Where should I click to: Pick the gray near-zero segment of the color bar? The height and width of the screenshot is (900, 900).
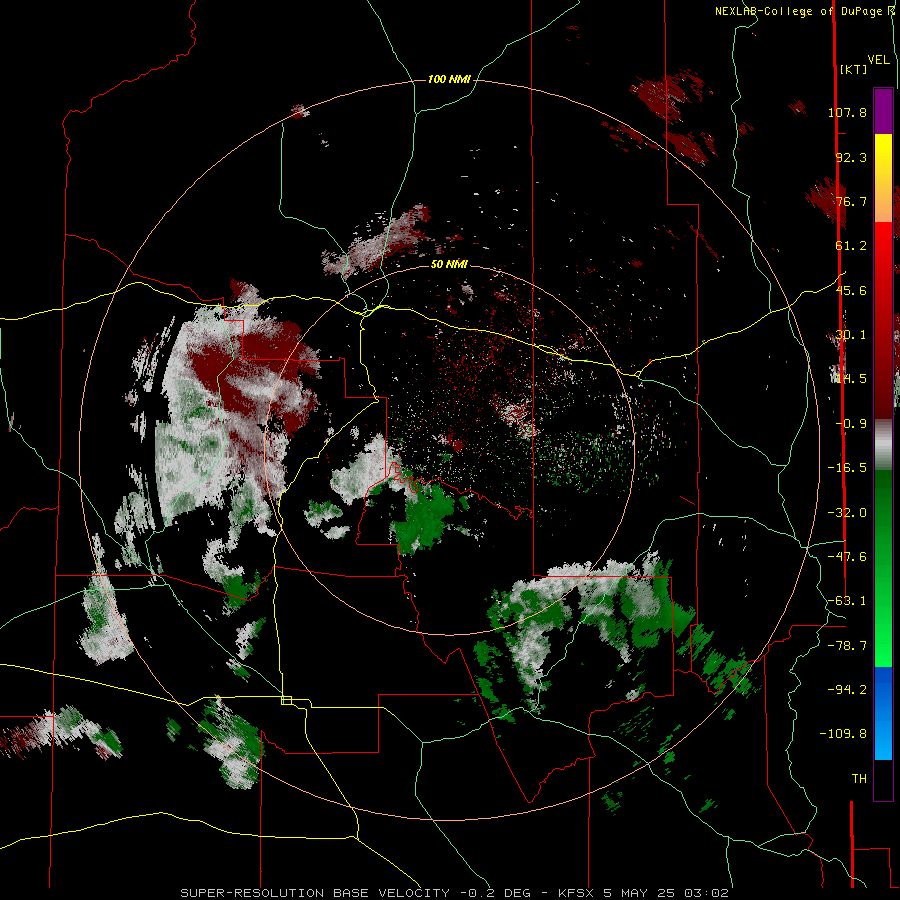point(883,445)
